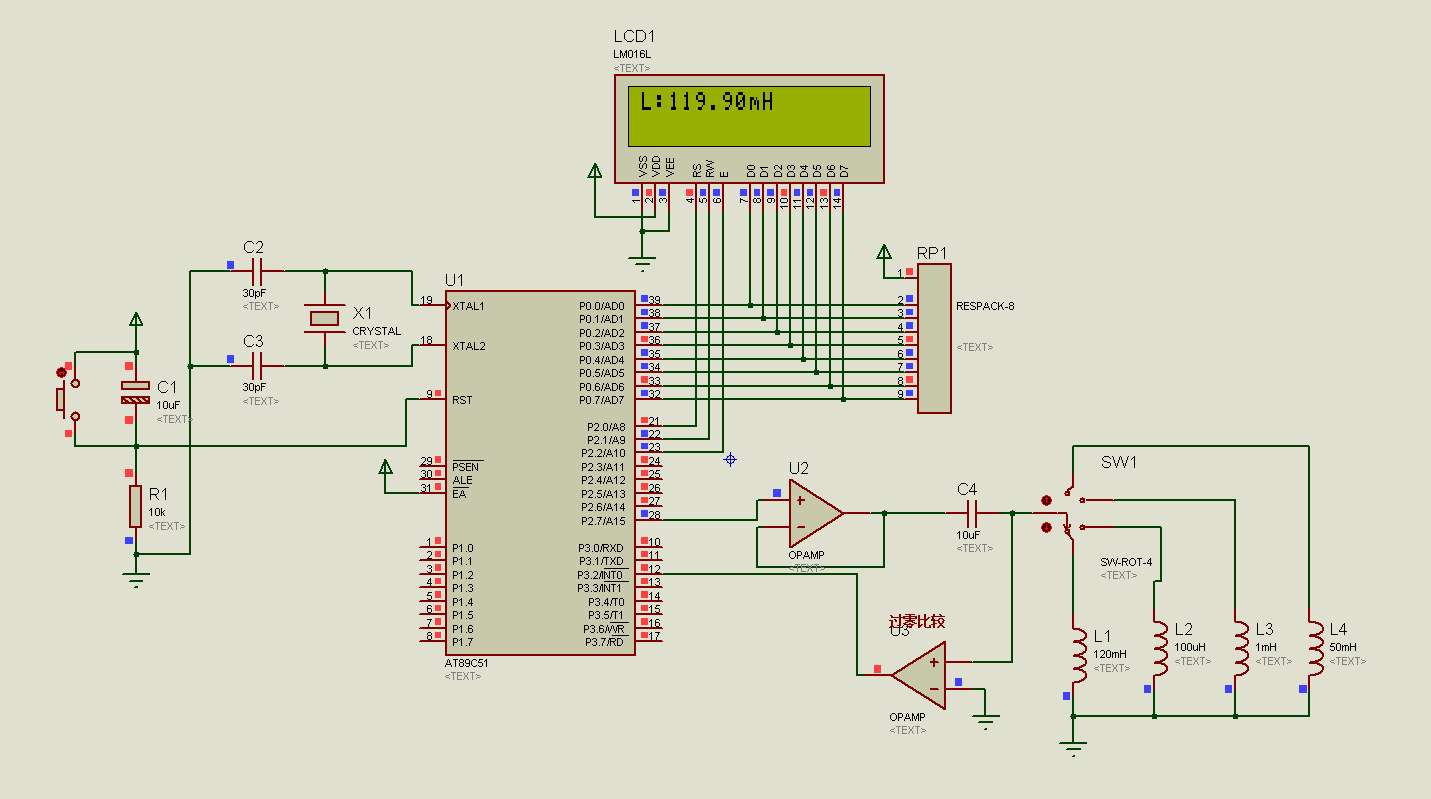The width and height of the screenshot is (1431, 799).
Task: Click the PSEN pin label
Action: click(465, 467)
